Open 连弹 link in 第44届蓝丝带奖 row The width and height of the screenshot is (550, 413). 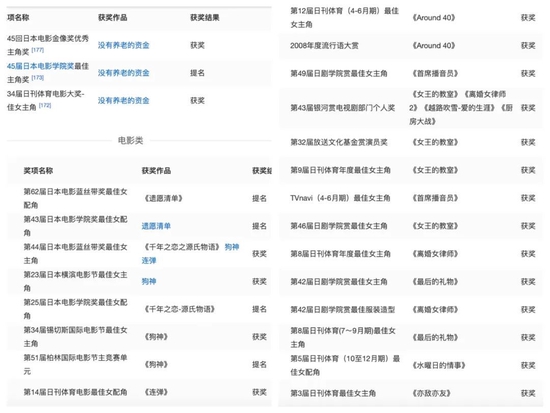point(149,260)
